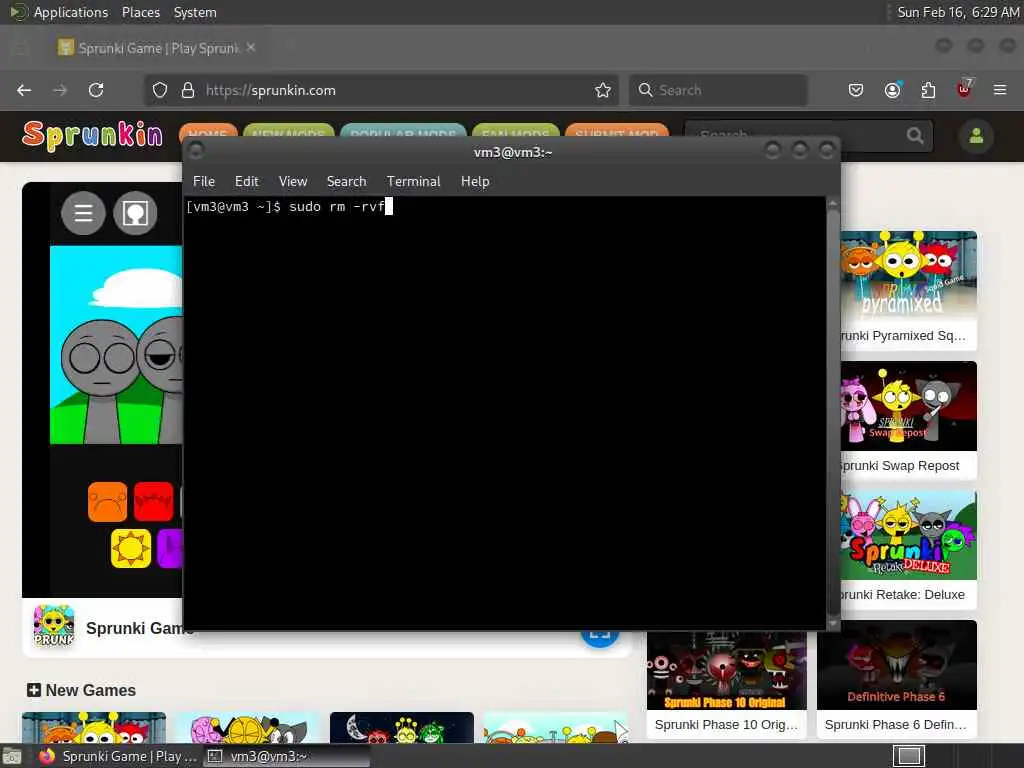Open Sprunki Swap Repost thumbnail
Image resolution: width=1024 pixels, height=768 pixels.
tap(909, 406)
